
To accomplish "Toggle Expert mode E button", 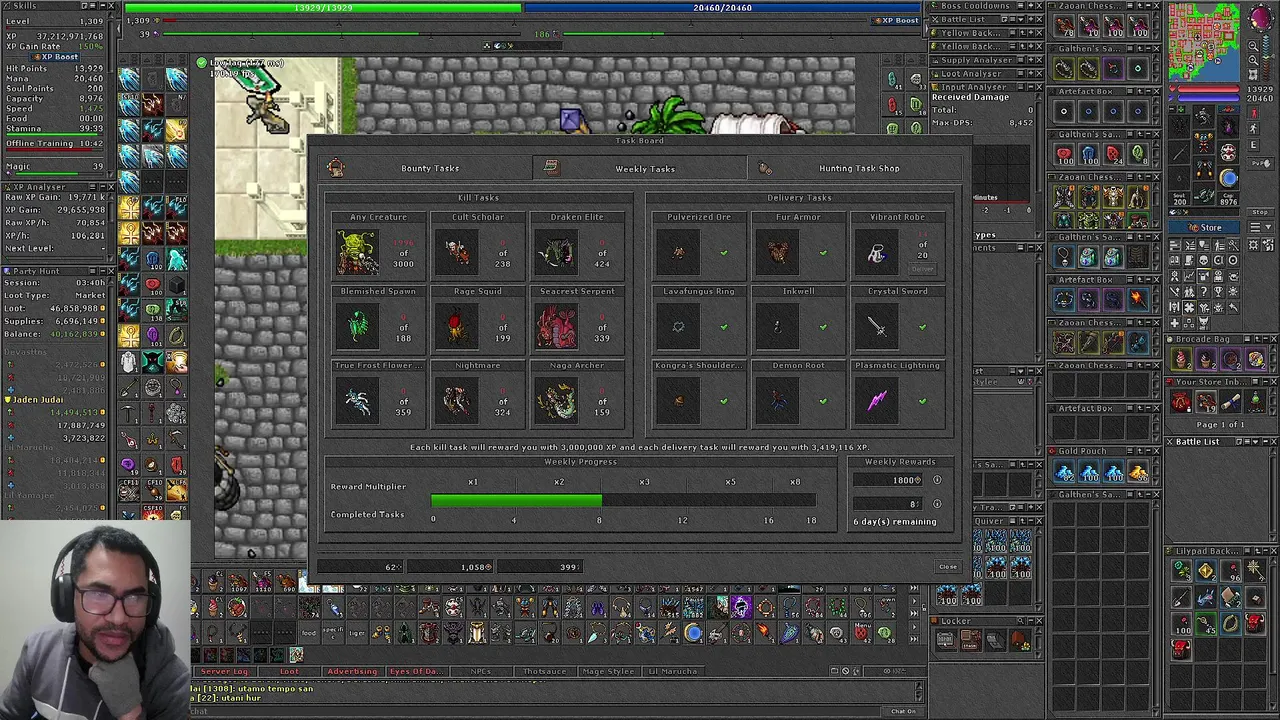I will click(1255, 145).
